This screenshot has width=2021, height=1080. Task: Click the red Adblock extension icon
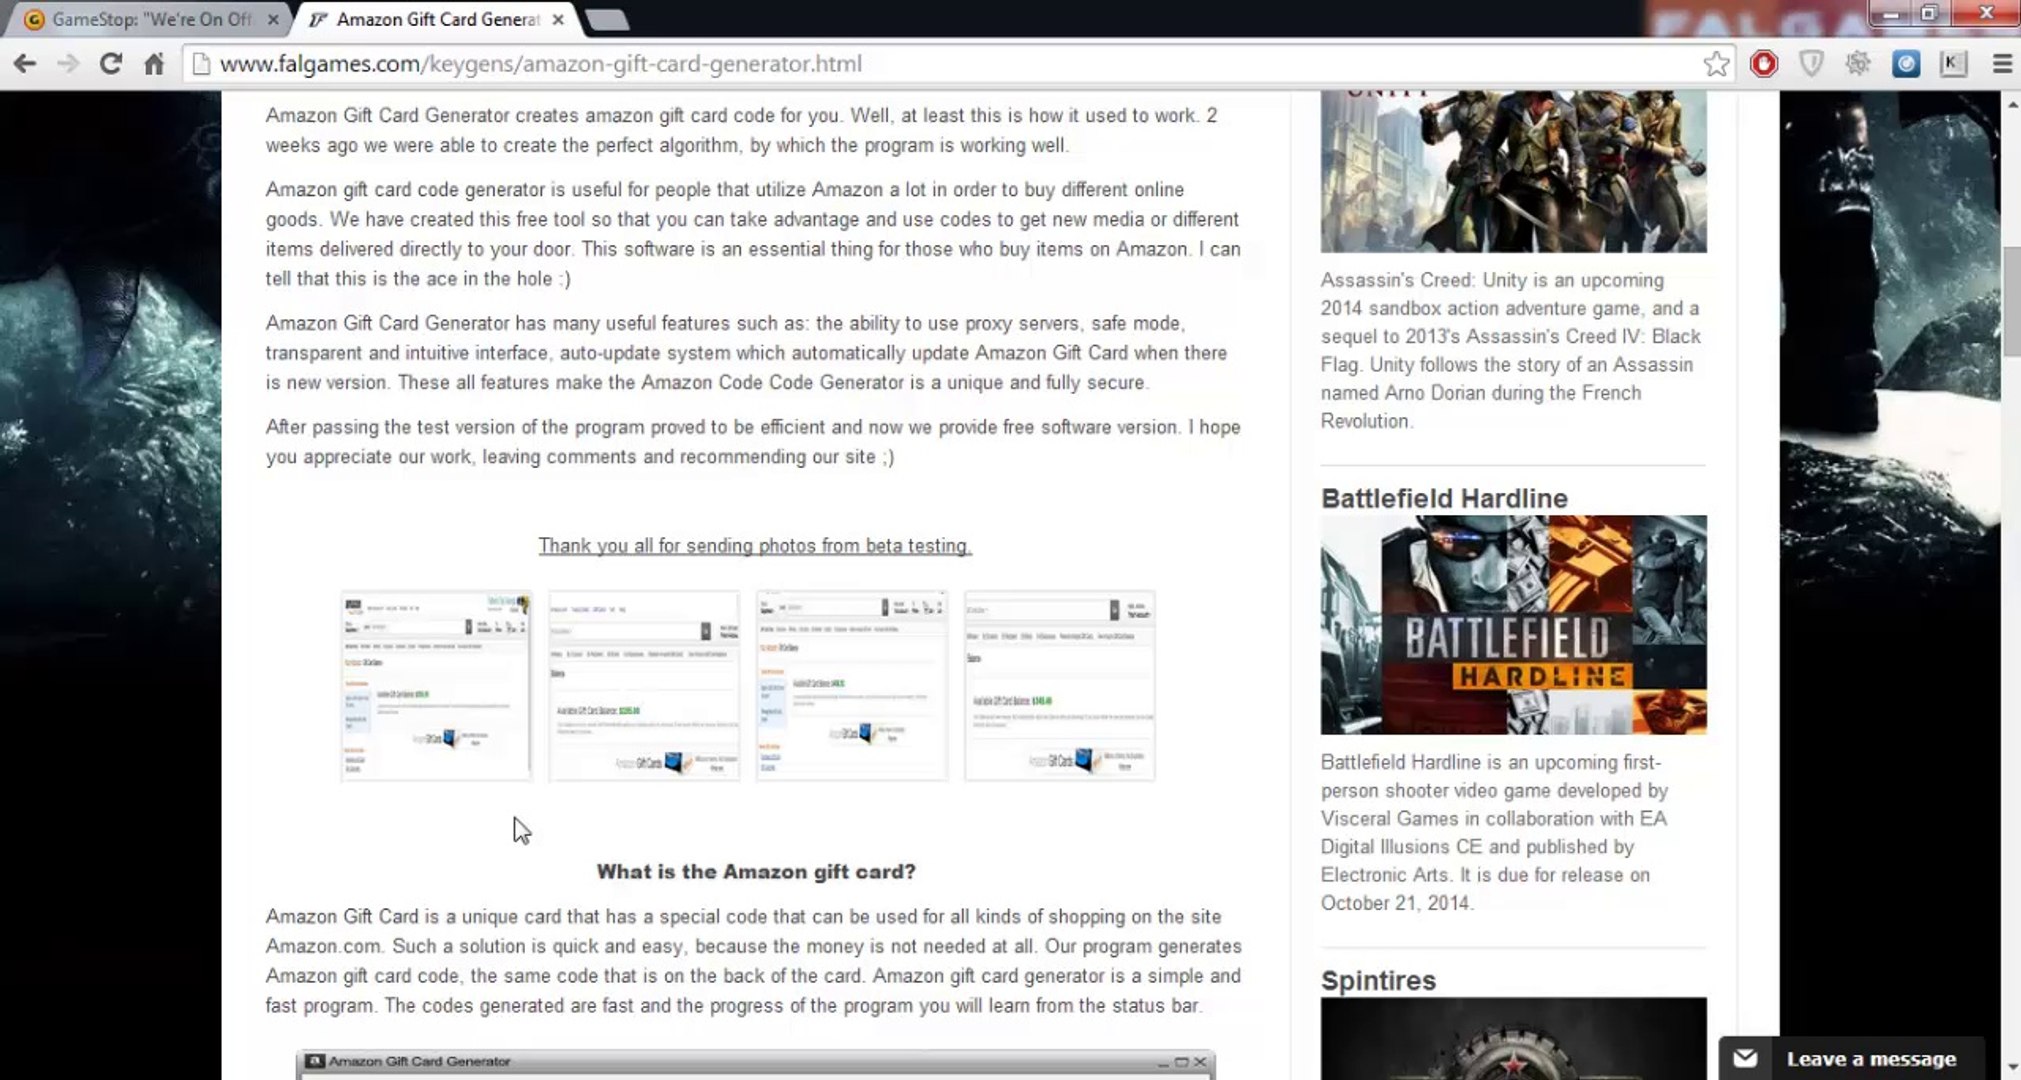pyautogui.click(x=1764, y=64)
